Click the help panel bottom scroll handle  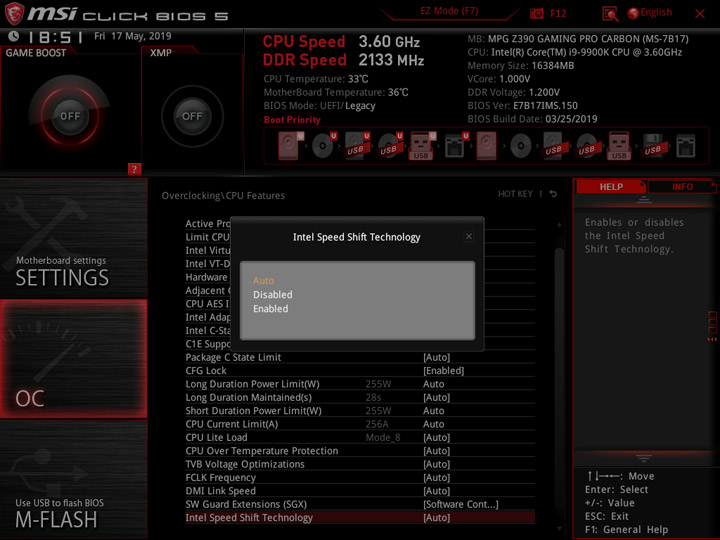pyautogui.click(x=643, y=458)
